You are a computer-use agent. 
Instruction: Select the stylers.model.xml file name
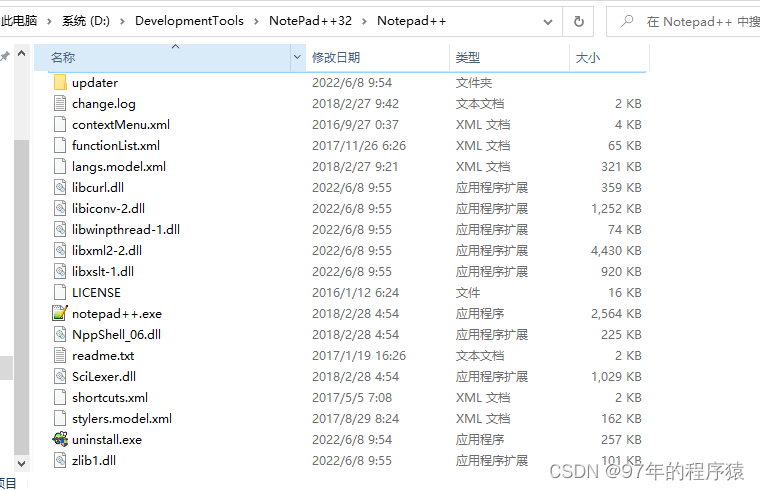click(122, 419)
